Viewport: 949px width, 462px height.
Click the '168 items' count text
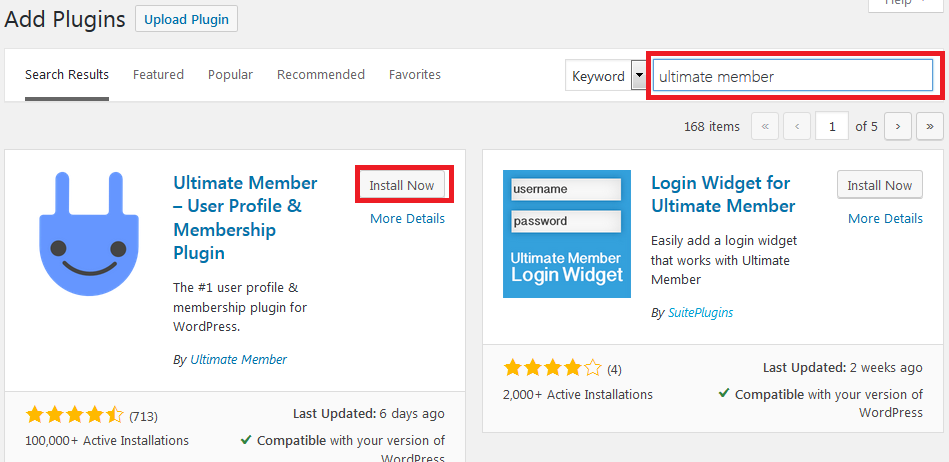point(712,127)
